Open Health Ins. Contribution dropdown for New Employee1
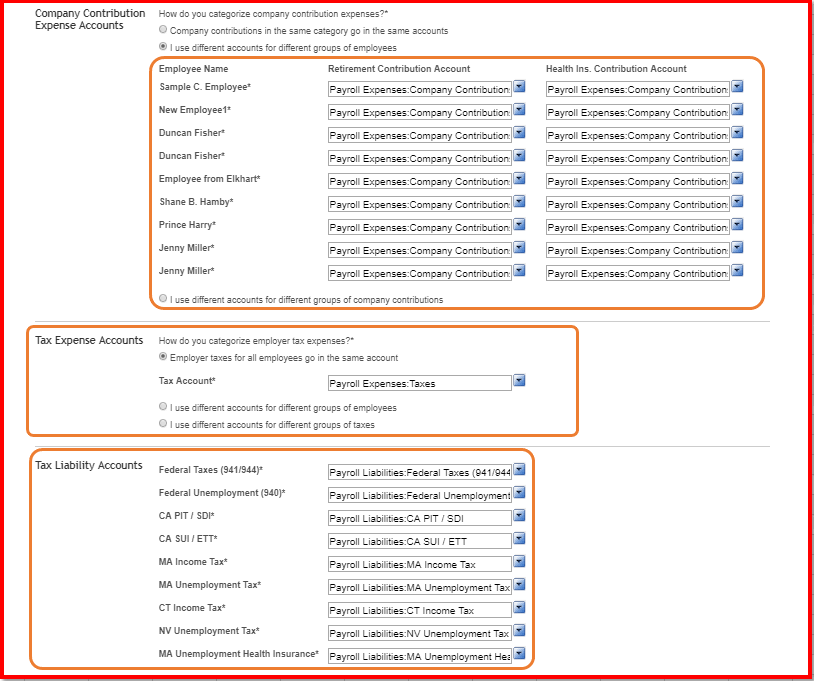Image resolution: width=814 pixels, height=681 pixels. pyautogui.click(x=737, y=110)
